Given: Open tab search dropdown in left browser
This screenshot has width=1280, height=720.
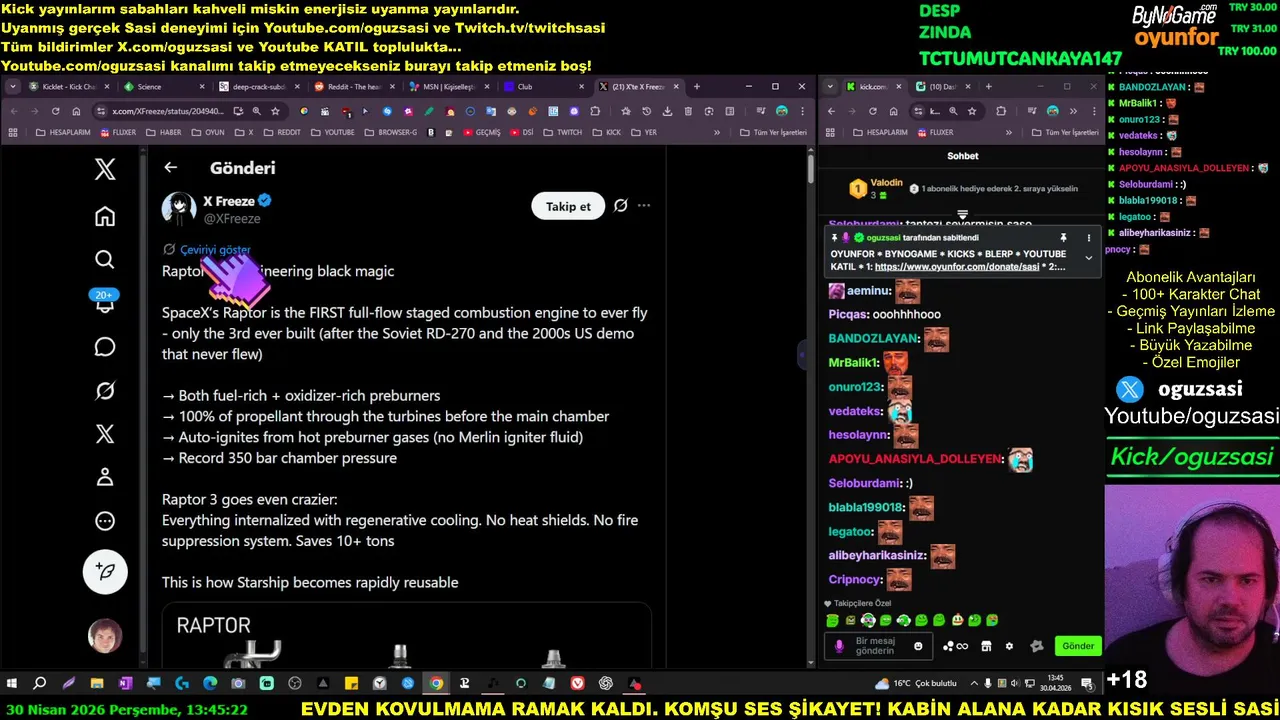Looking at the screenshot, I should tap(12, 87).
